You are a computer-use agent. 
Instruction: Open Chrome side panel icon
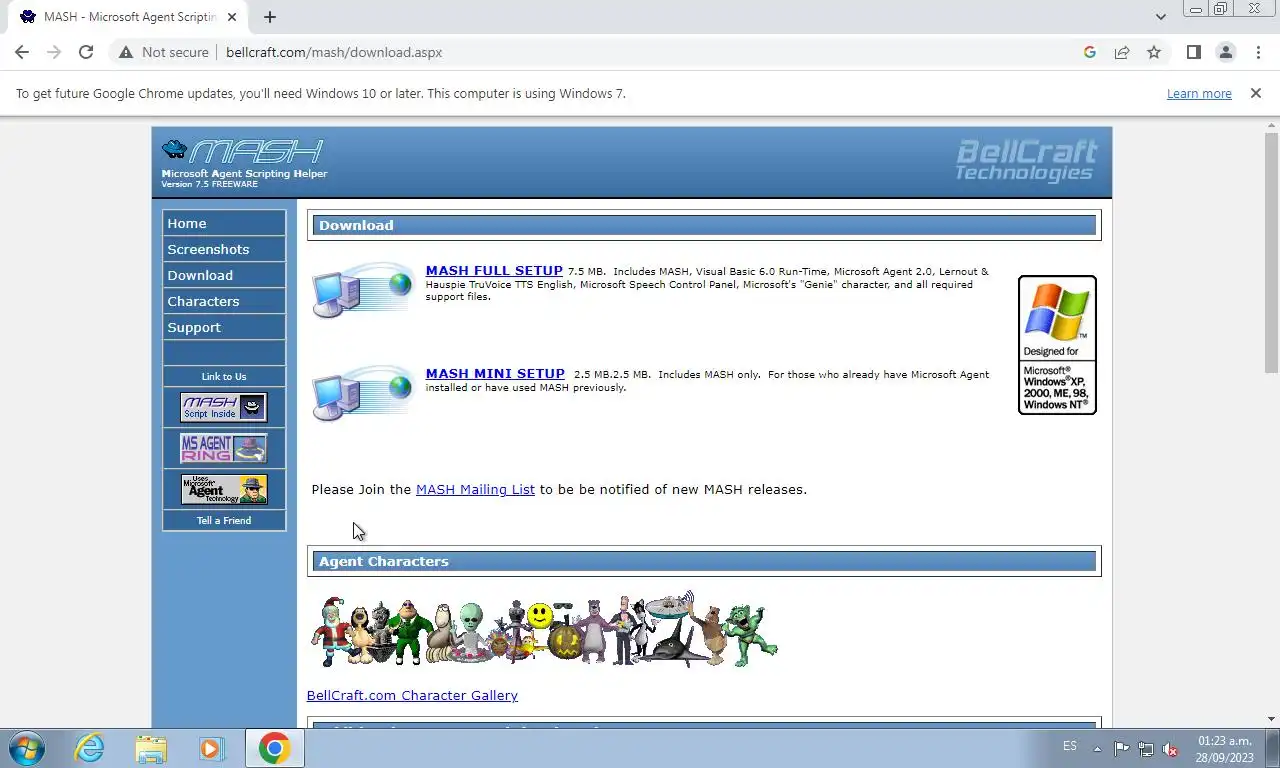(1193, 52)
